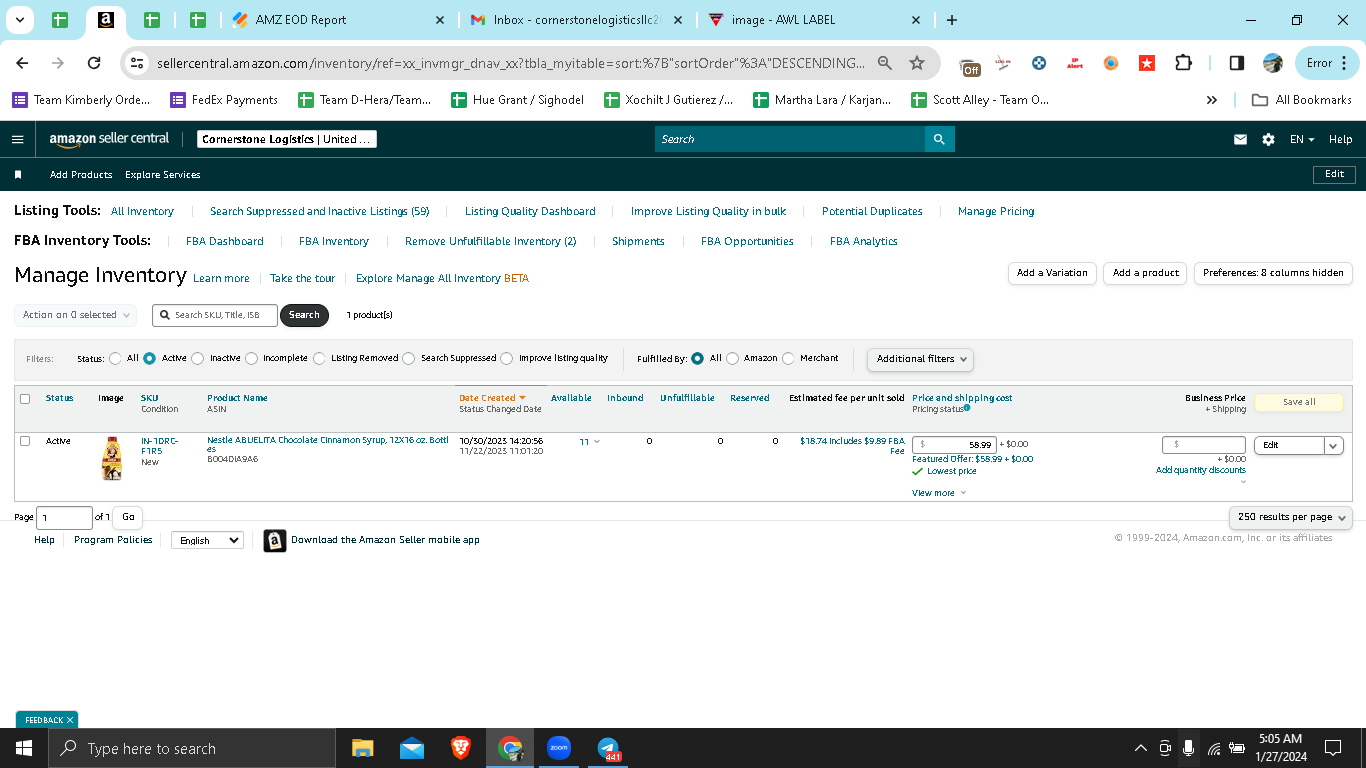This screenshot has height=768, width=1366.
Task: Open the Chrome profile avatar
Action: [x=1273, y=63]
